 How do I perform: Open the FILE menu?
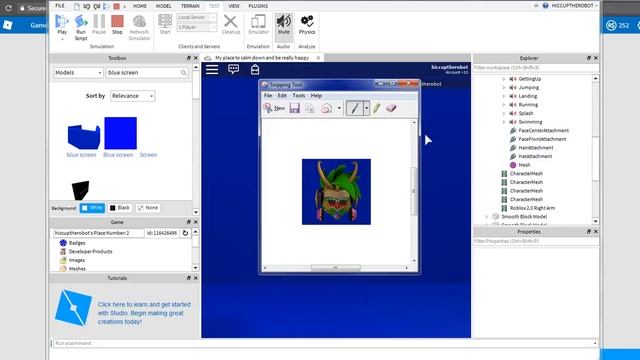pos(60,6)
